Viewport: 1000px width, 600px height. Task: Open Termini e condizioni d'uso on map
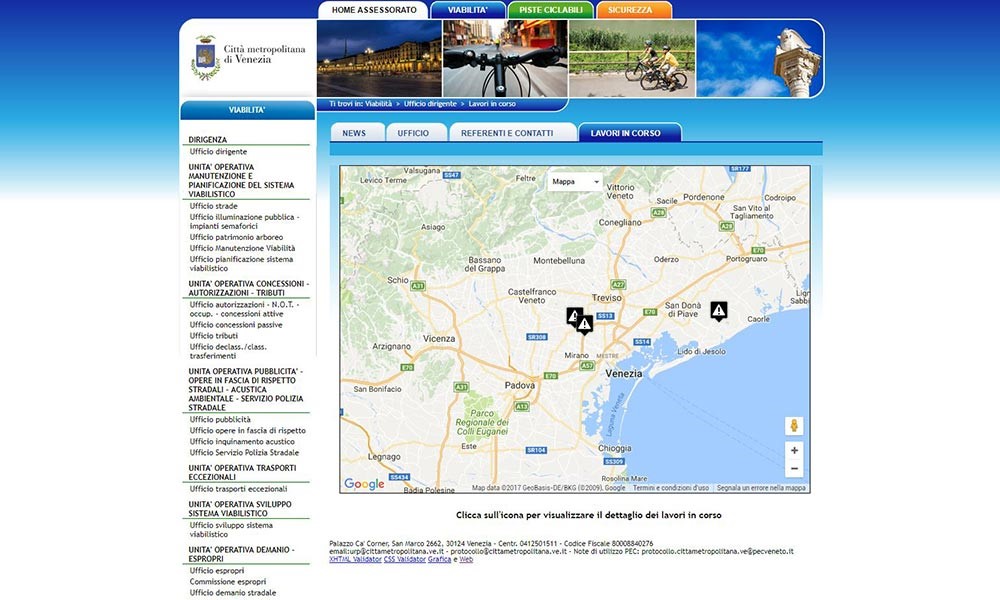(x=670, y=488)
